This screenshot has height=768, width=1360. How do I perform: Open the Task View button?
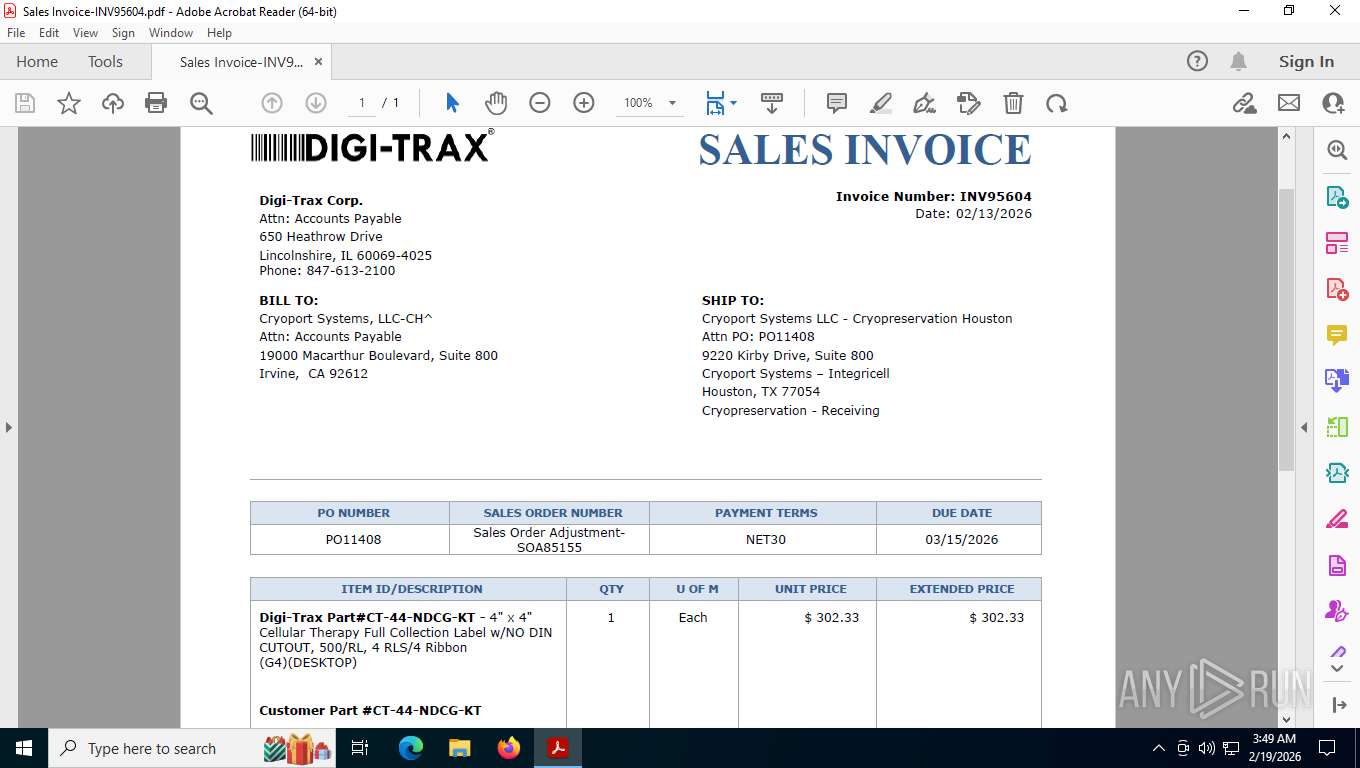point(361,748)
